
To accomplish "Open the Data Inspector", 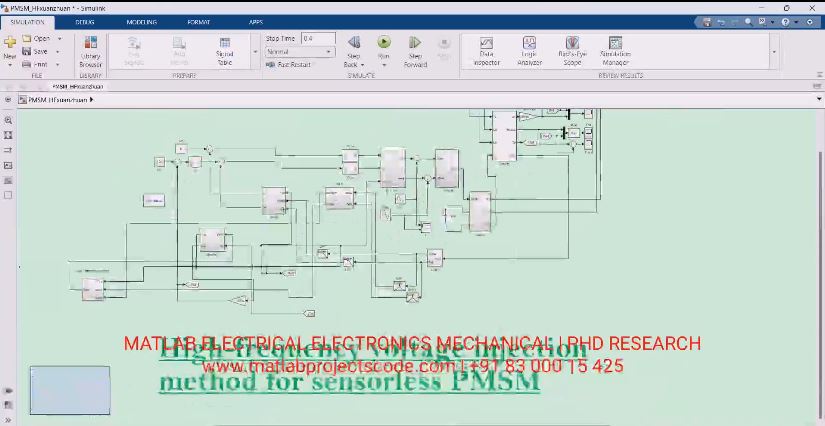I will [486, 48].
